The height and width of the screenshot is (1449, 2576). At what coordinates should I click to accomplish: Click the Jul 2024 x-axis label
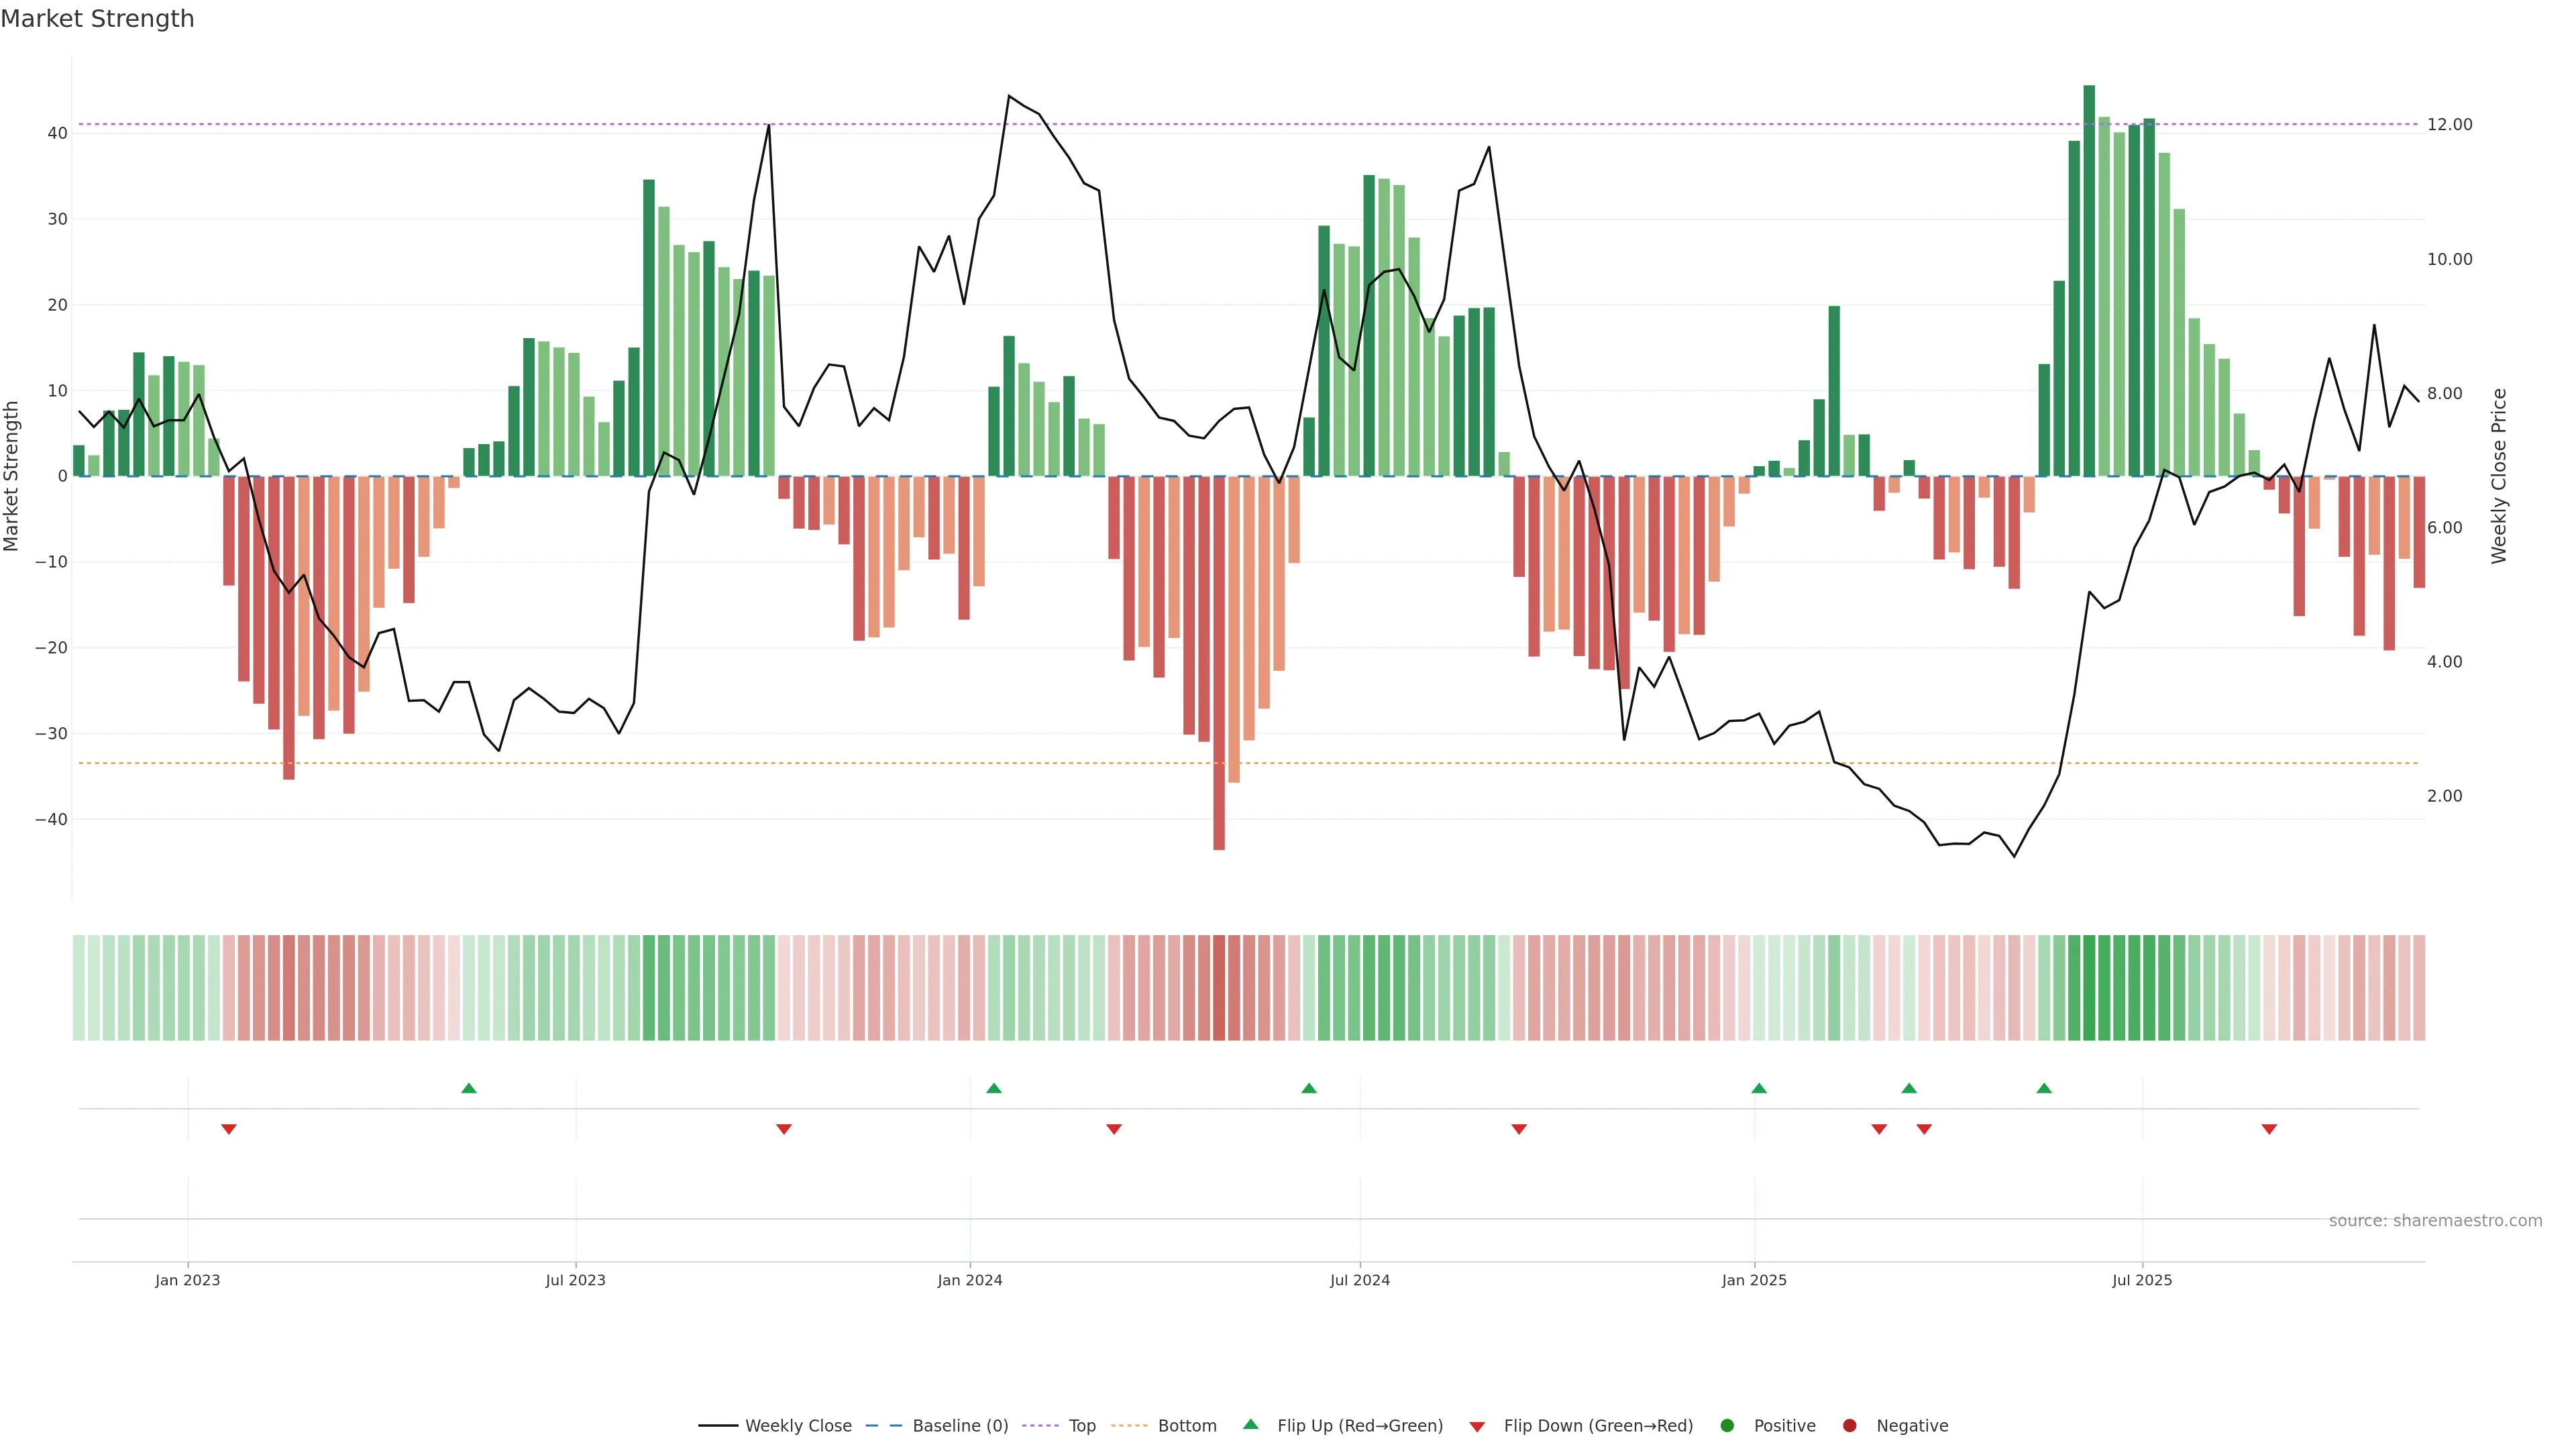click(x=1359, y=1280)
